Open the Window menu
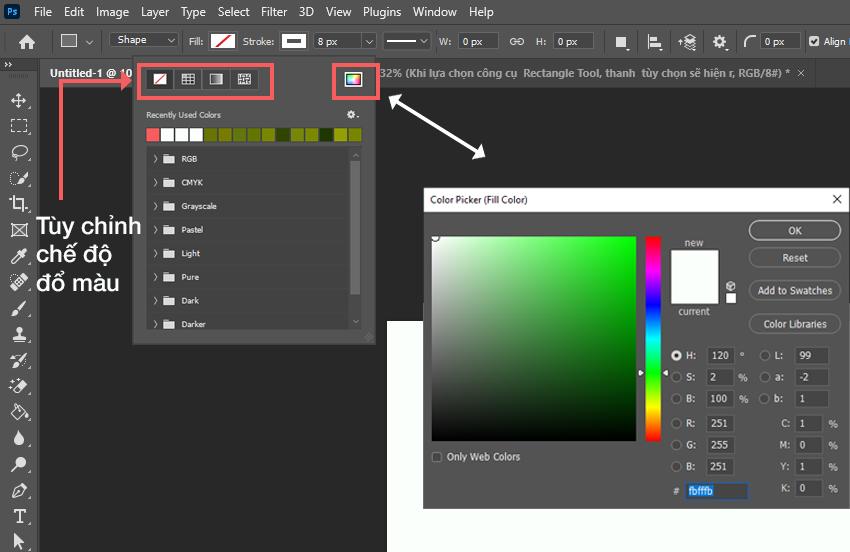850x552 pixels. [x=435, y=11]
